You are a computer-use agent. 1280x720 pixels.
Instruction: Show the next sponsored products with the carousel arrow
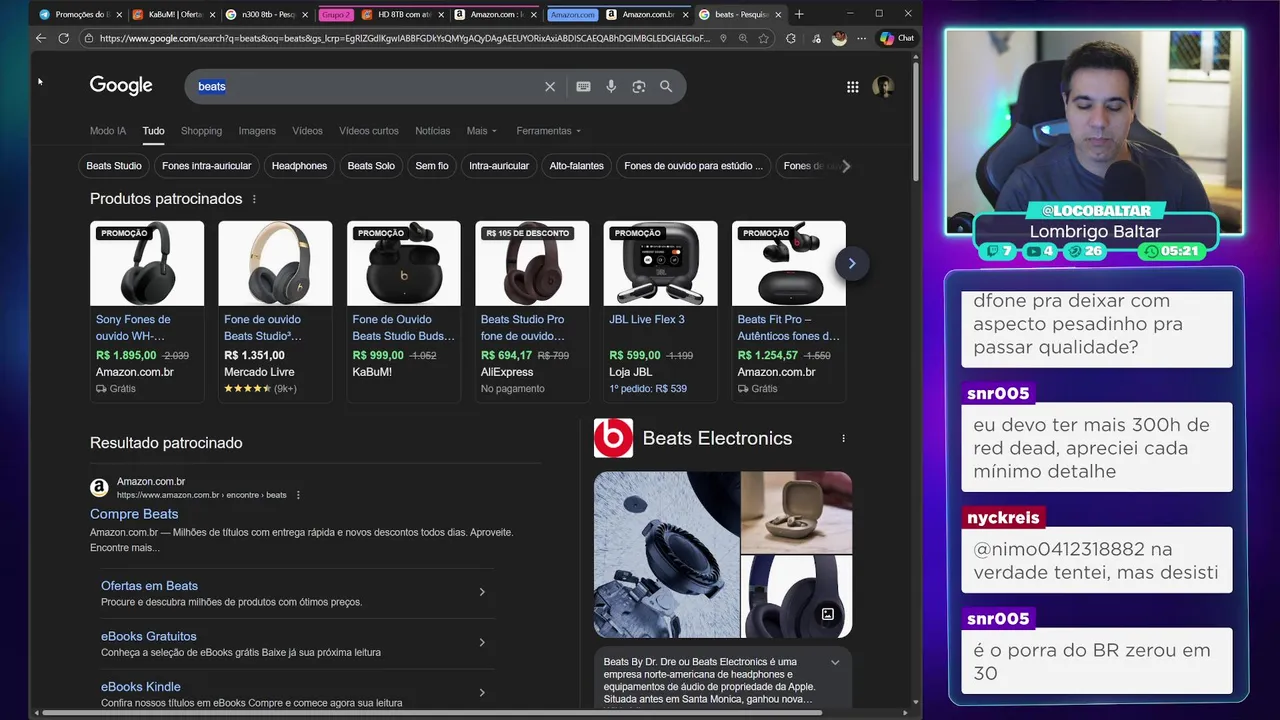tap(852, 263)
